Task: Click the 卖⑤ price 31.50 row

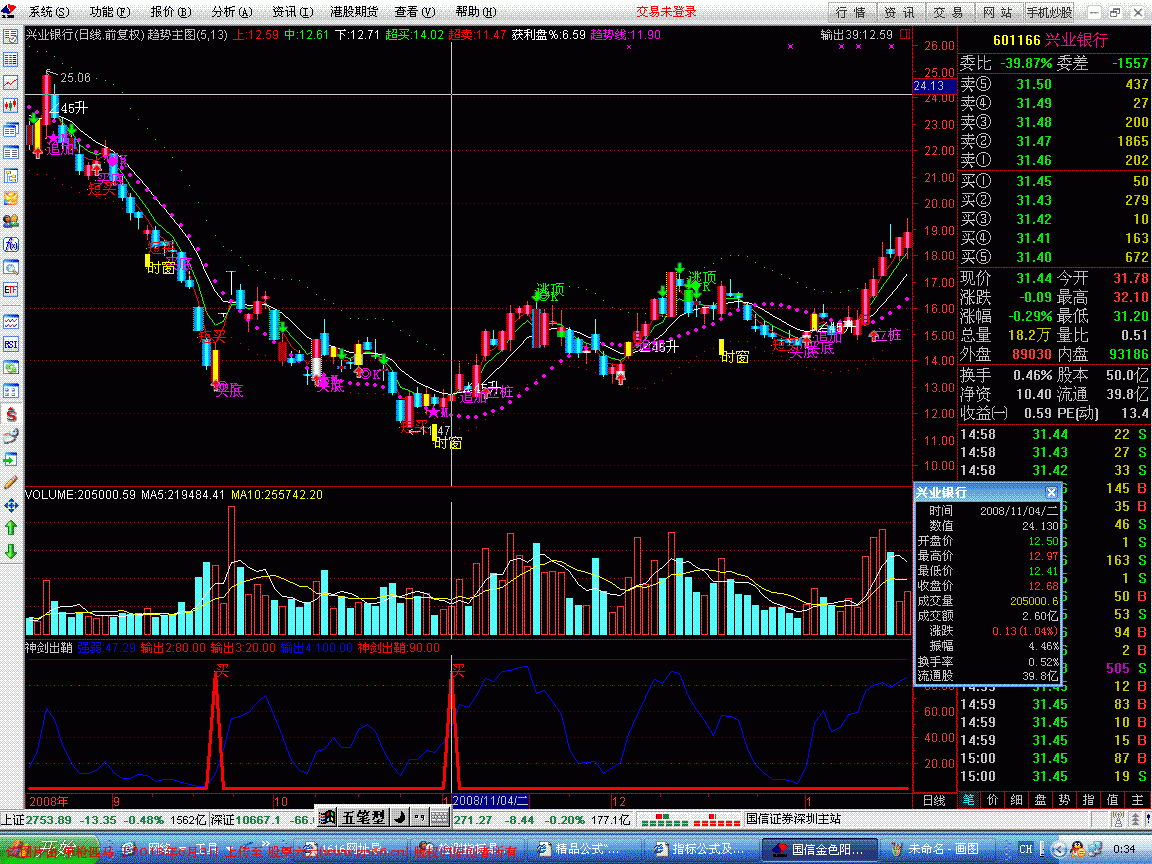Action: [x=1054, y=84]
